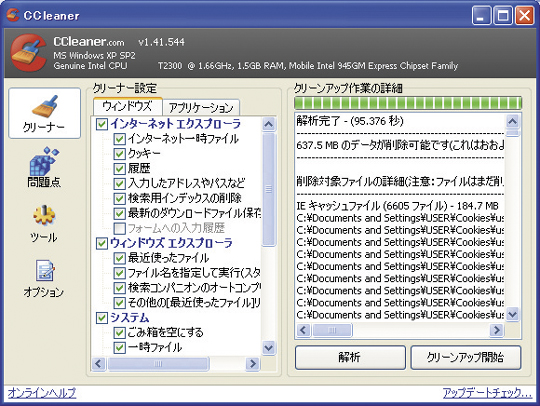Click the CCleaner logo in the header
Image resolution: width=540 pixels, height=406 pixels.
28,52
